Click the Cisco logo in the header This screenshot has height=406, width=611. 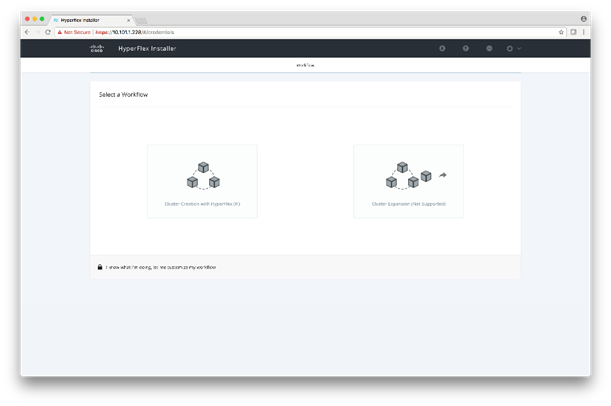click(97, 48)
